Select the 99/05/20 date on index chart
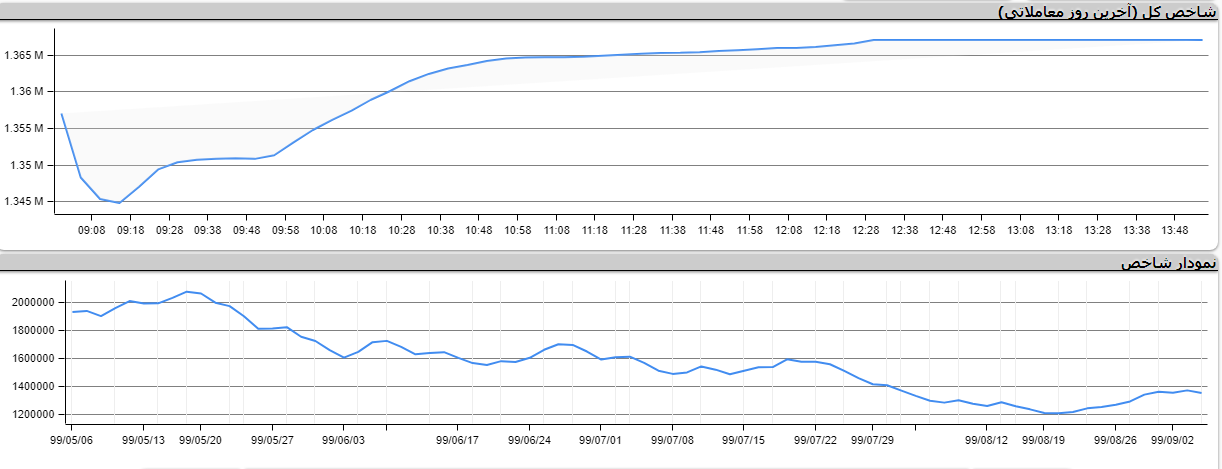The width and height of the screenshot is (1222, 469). (201, 438)
